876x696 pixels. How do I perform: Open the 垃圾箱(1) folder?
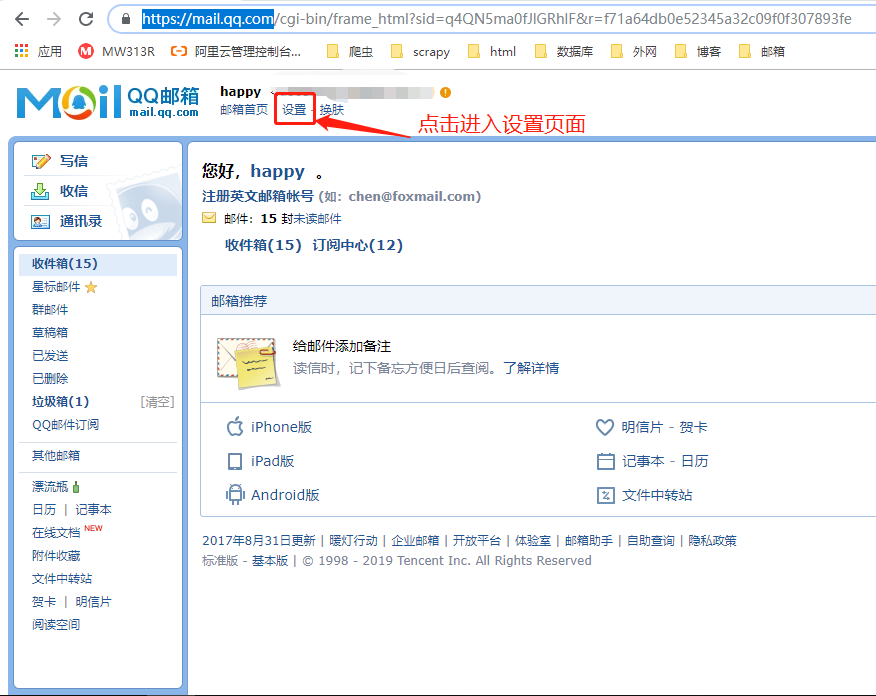point(61,401)
